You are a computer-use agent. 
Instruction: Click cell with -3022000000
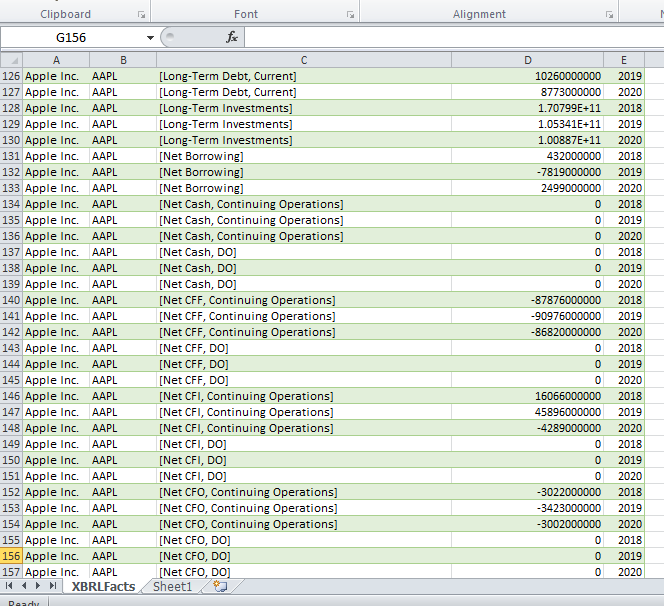pos(528,492)
